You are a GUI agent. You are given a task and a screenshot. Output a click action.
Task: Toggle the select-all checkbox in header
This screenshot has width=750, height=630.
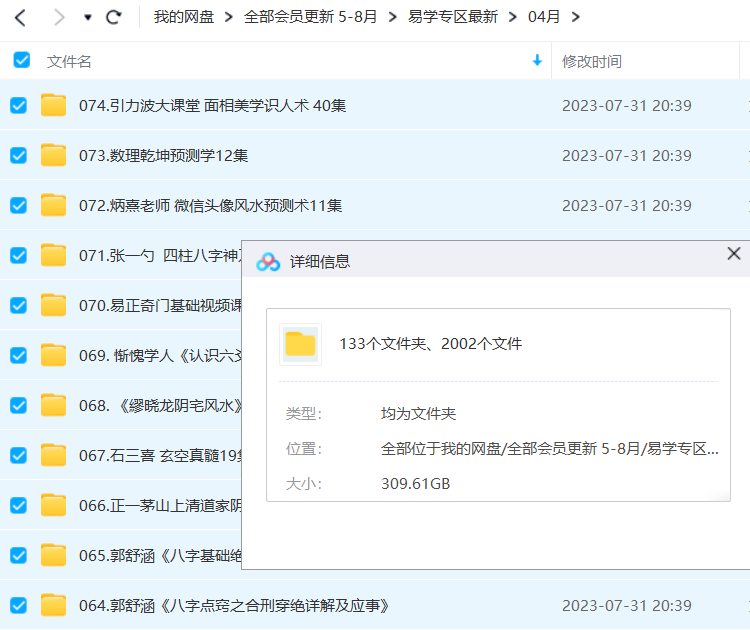pyautogui.click(x=21, y=61)
